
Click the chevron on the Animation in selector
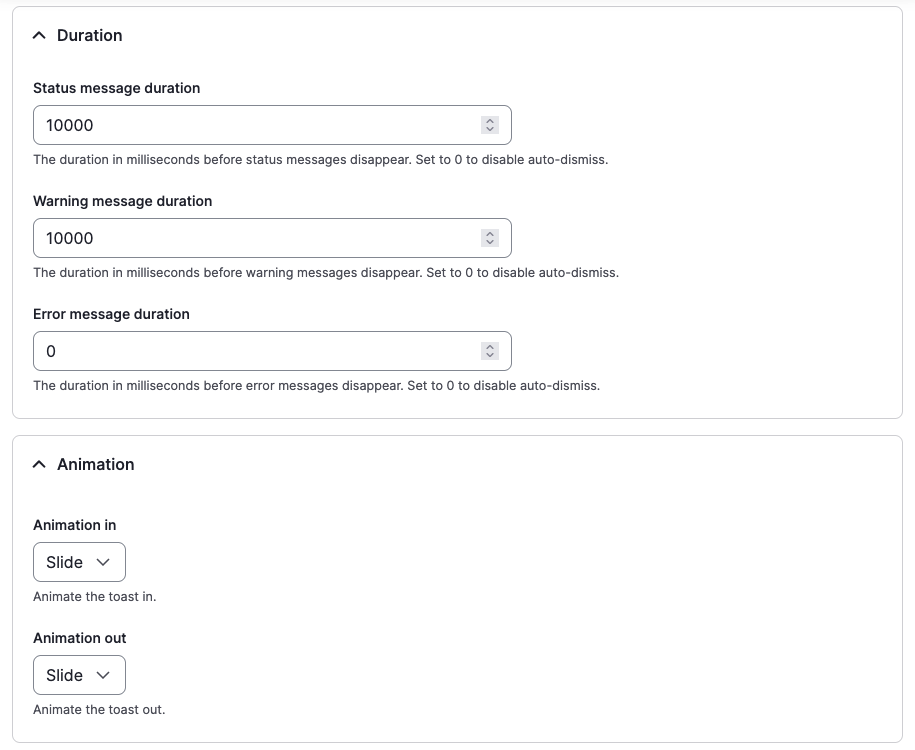[103, 562]
